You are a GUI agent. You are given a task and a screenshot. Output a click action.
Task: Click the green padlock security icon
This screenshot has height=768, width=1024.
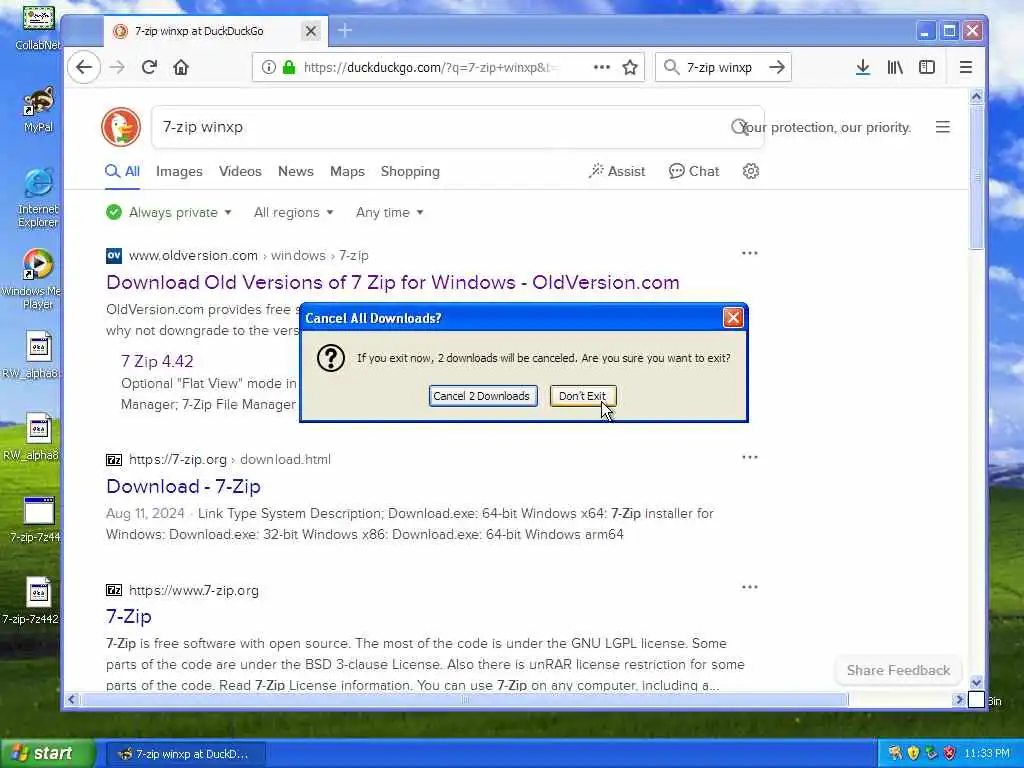[x=289, y=67]
